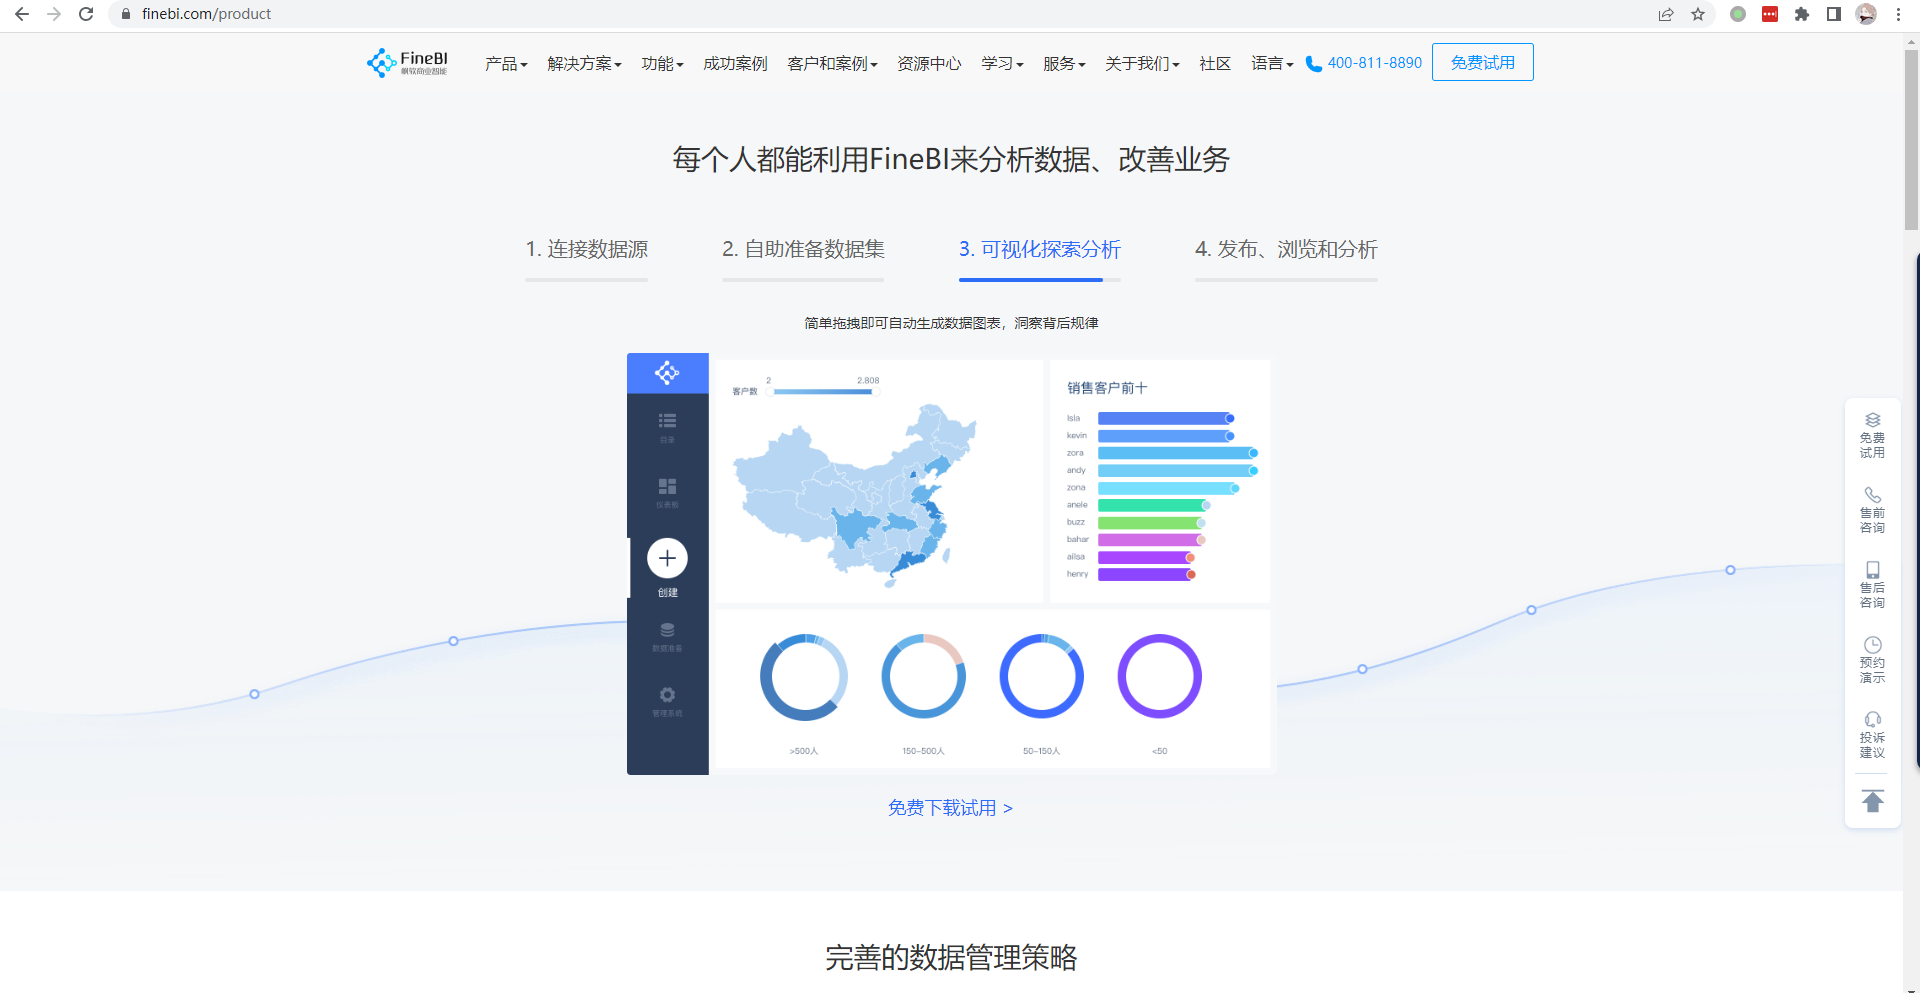Reload the page

coord(86,14)
